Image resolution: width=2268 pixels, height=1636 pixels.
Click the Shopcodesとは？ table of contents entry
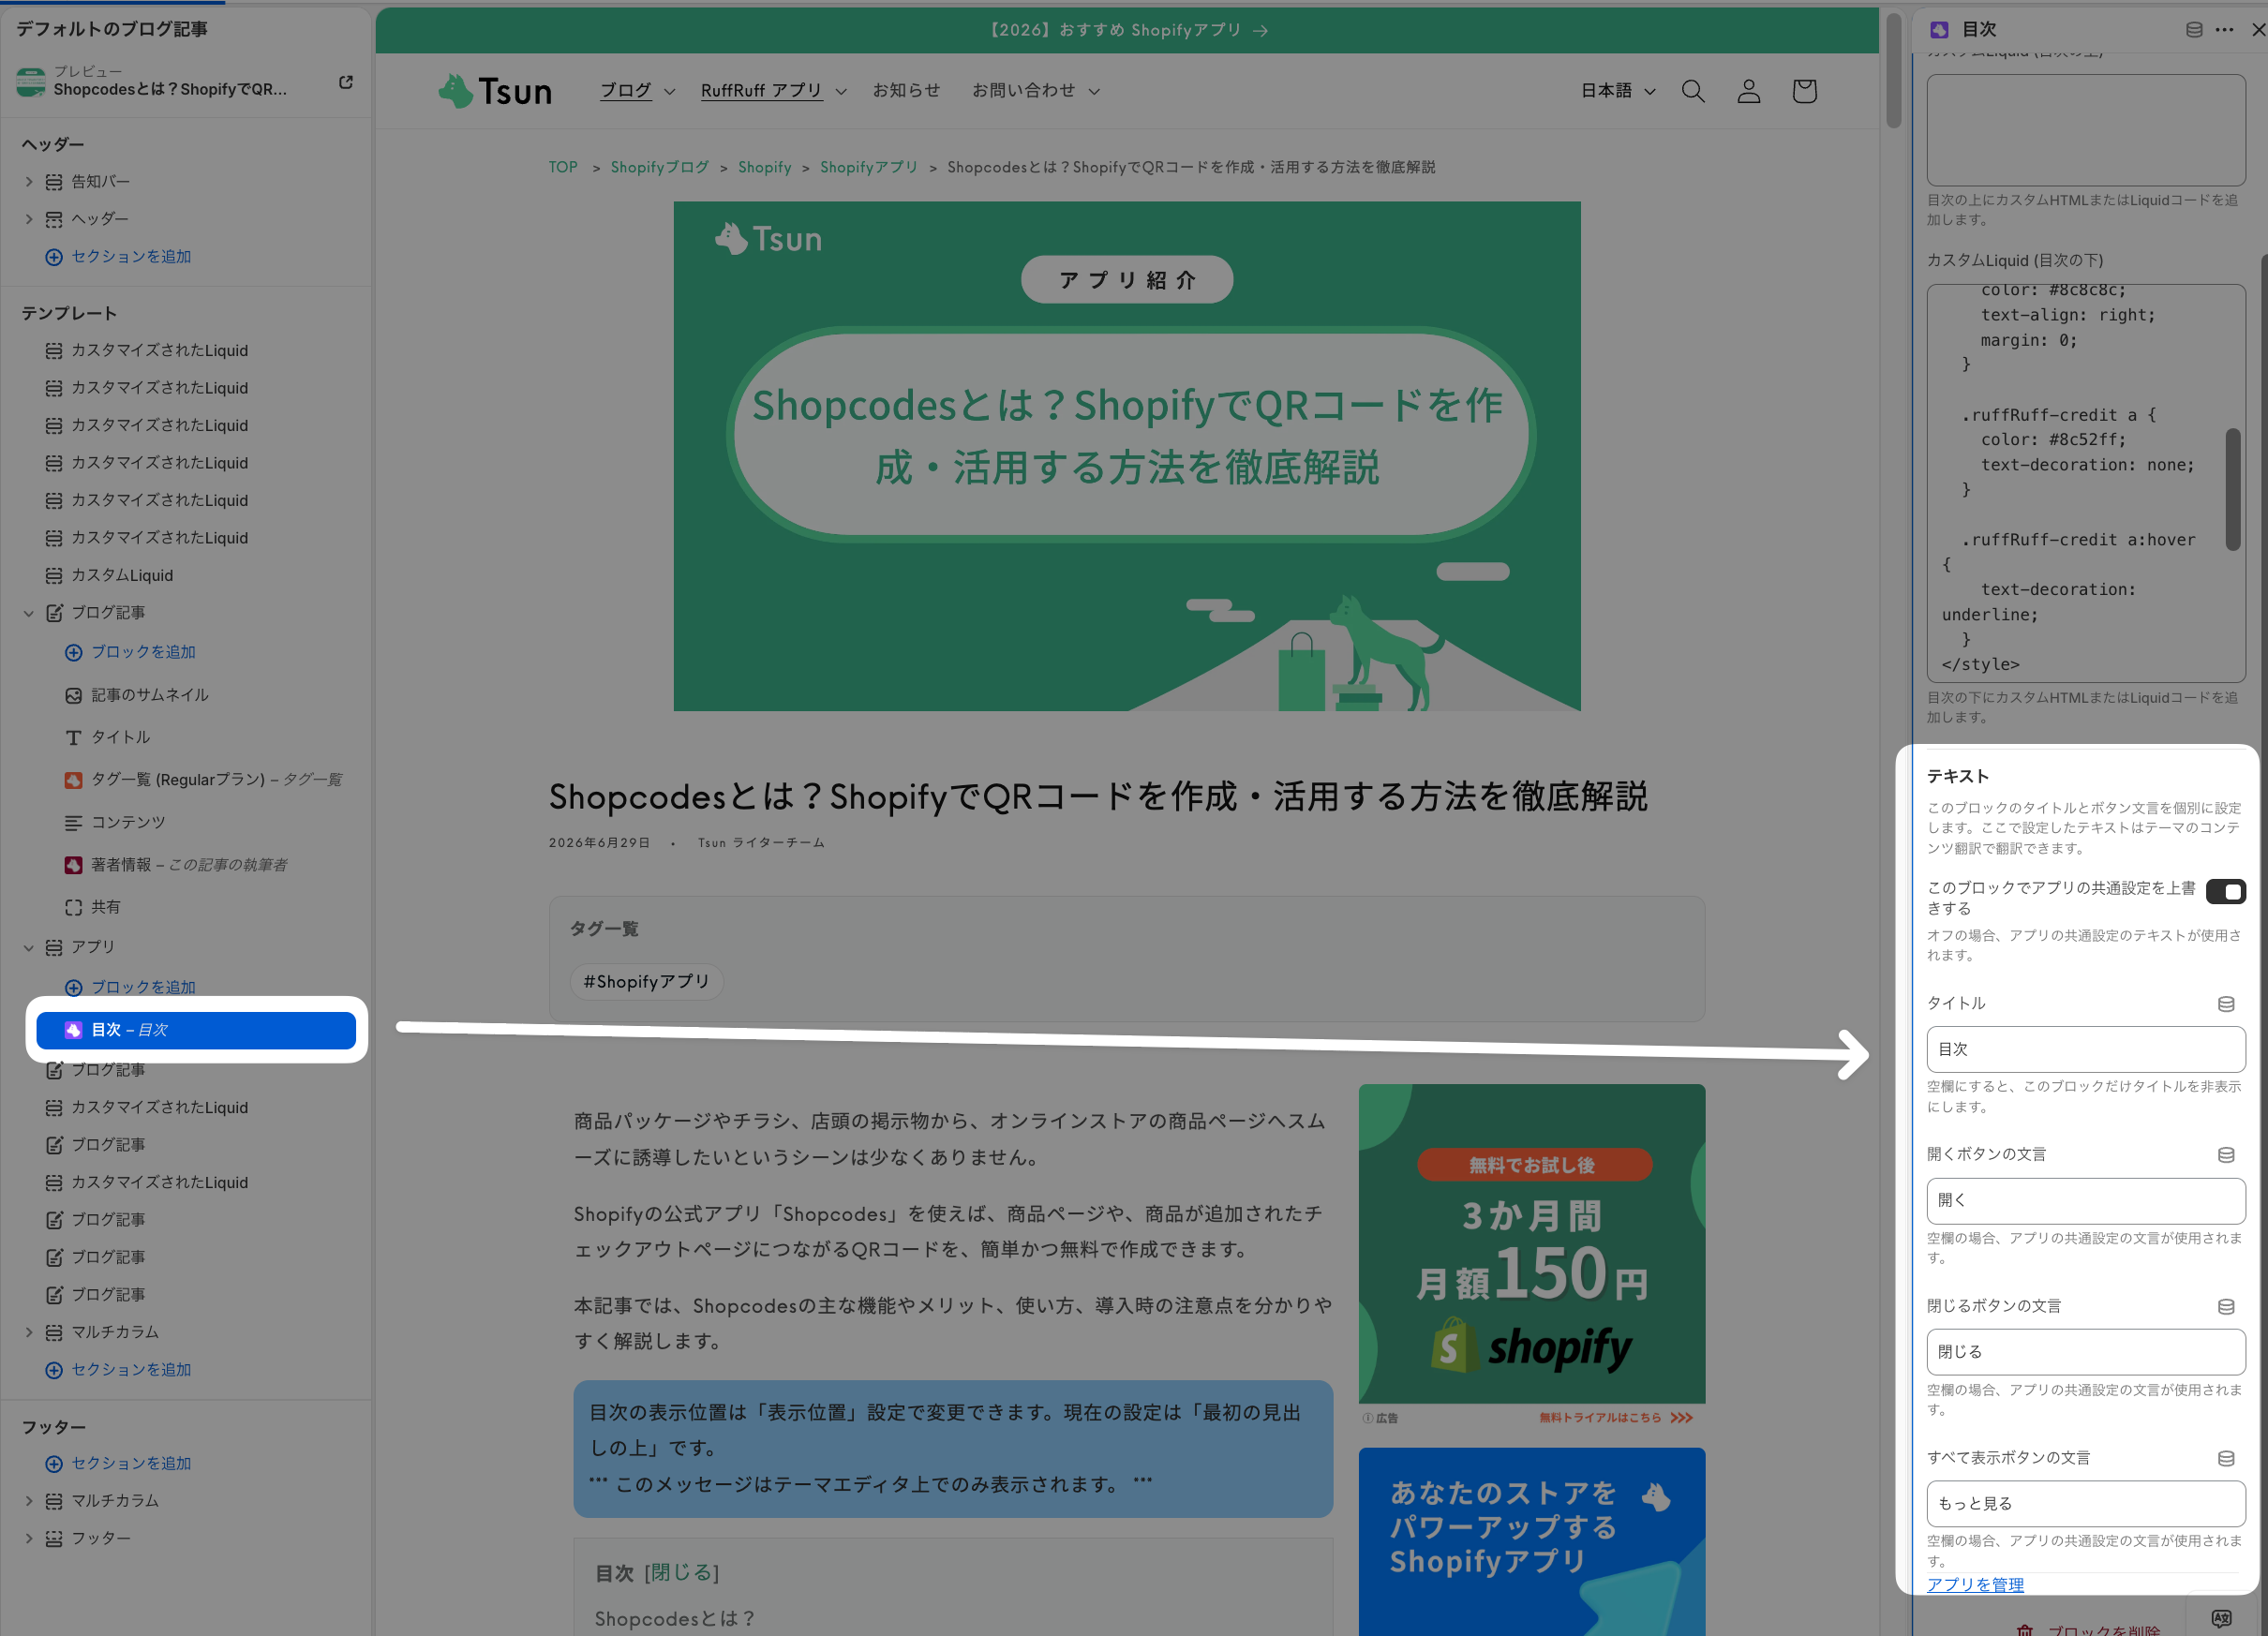[675, 1619]
